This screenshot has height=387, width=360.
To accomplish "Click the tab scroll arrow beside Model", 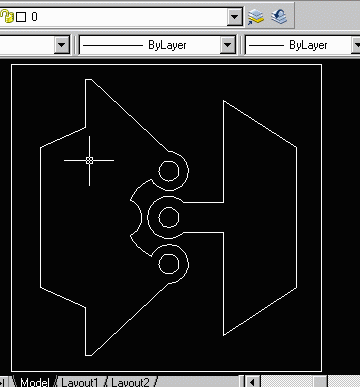I will click(3, 382).
